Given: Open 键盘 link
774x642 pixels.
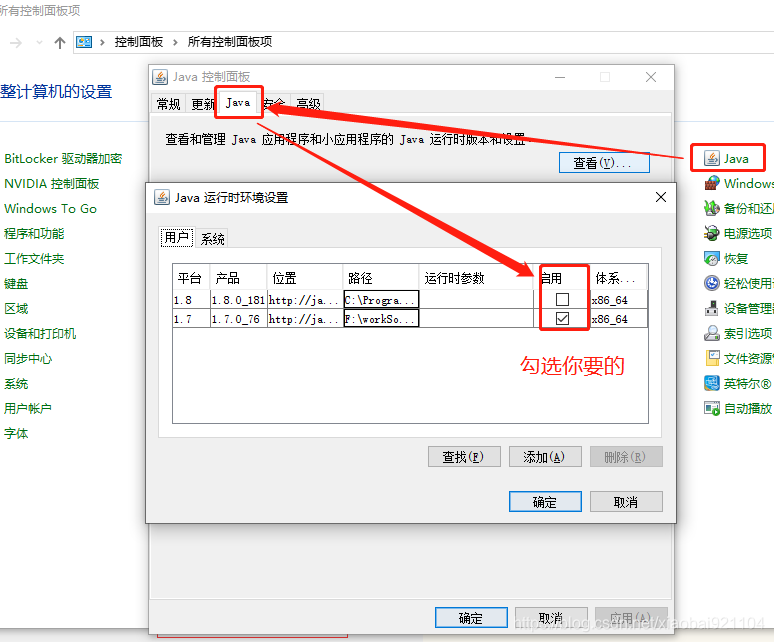Looking at the screenshot, I should pos(16,284).
